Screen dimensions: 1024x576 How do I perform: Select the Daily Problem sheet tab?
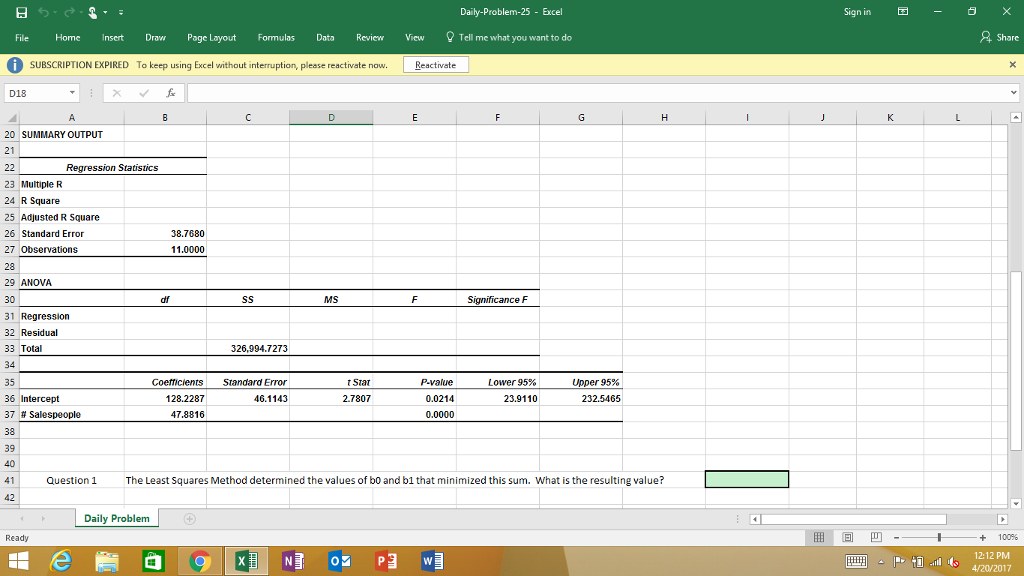click(115, 518)
